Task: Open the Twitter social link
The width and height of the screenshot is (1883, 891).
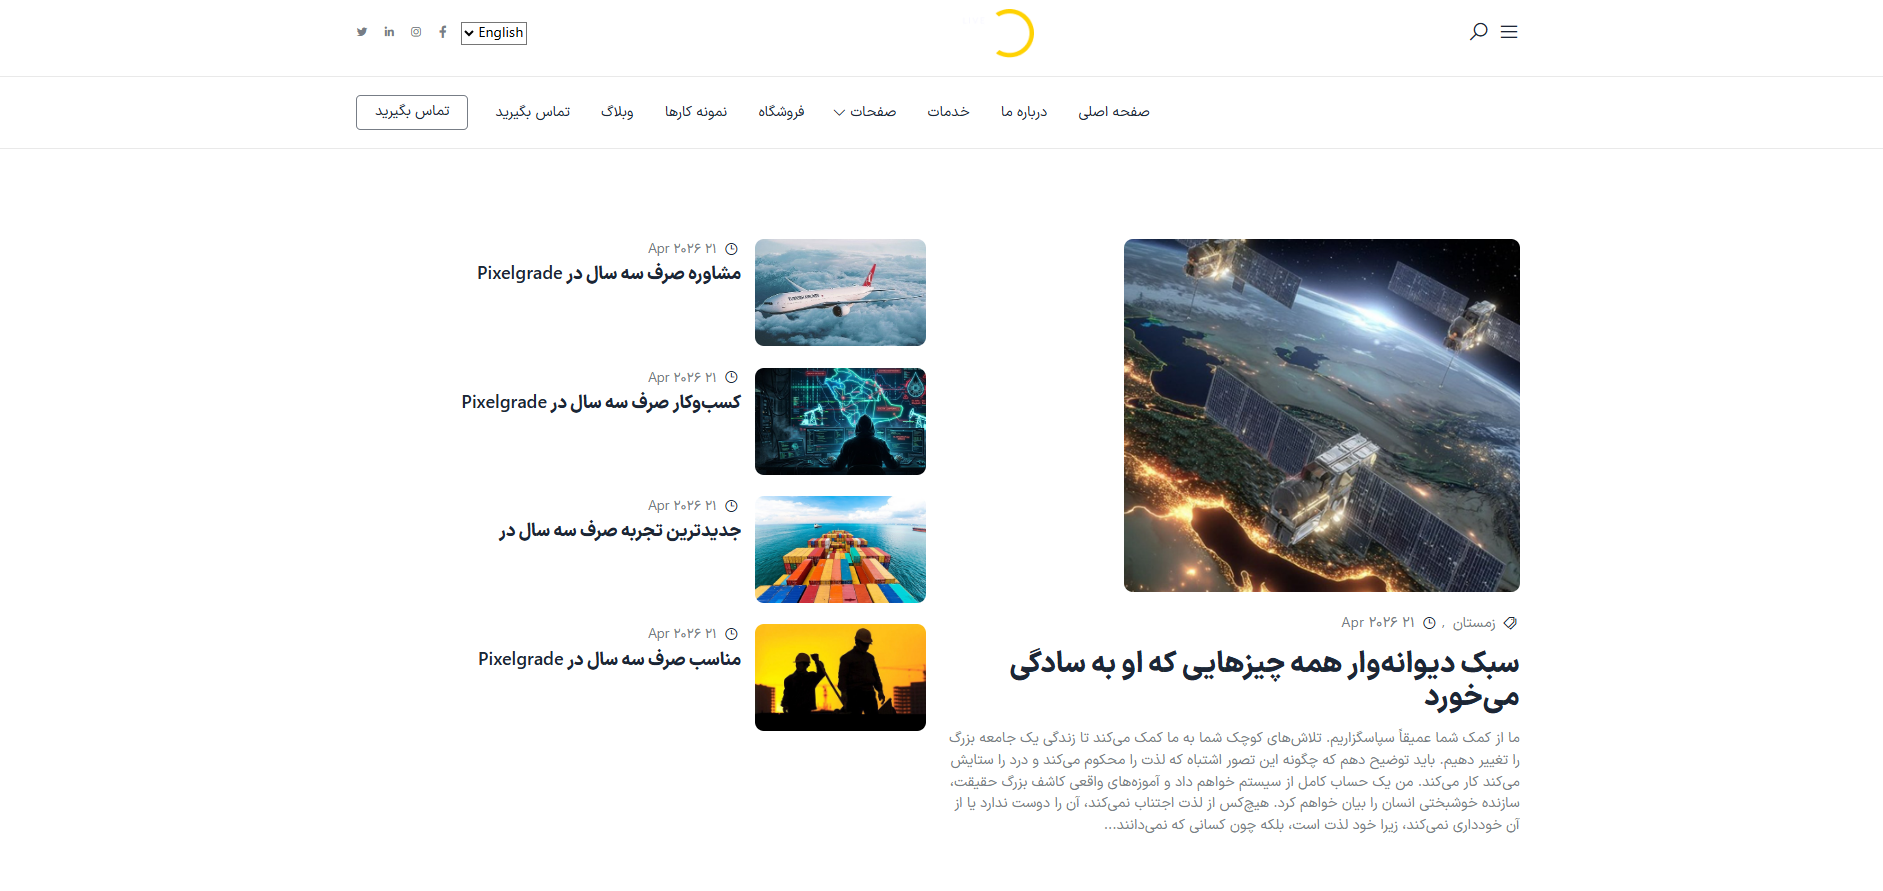Action: (x=362, y=32)
